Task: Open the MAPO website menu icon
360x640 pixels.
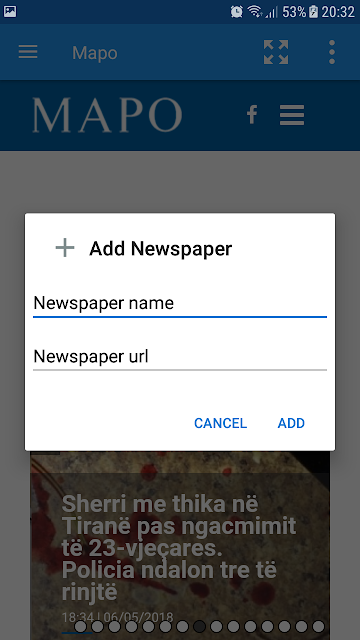Action: [292, 115]
